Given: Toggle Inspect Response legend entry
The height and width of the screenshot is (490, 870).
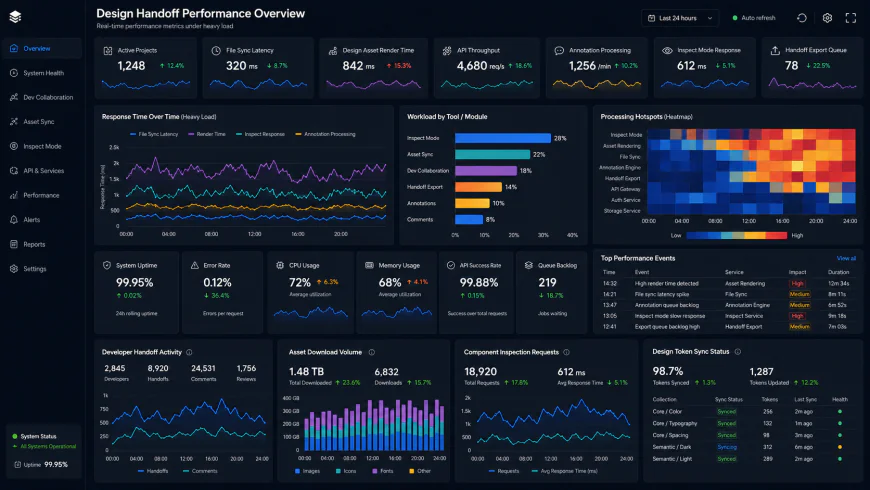Looking at the screenshot, I should (x=260, y=134).
